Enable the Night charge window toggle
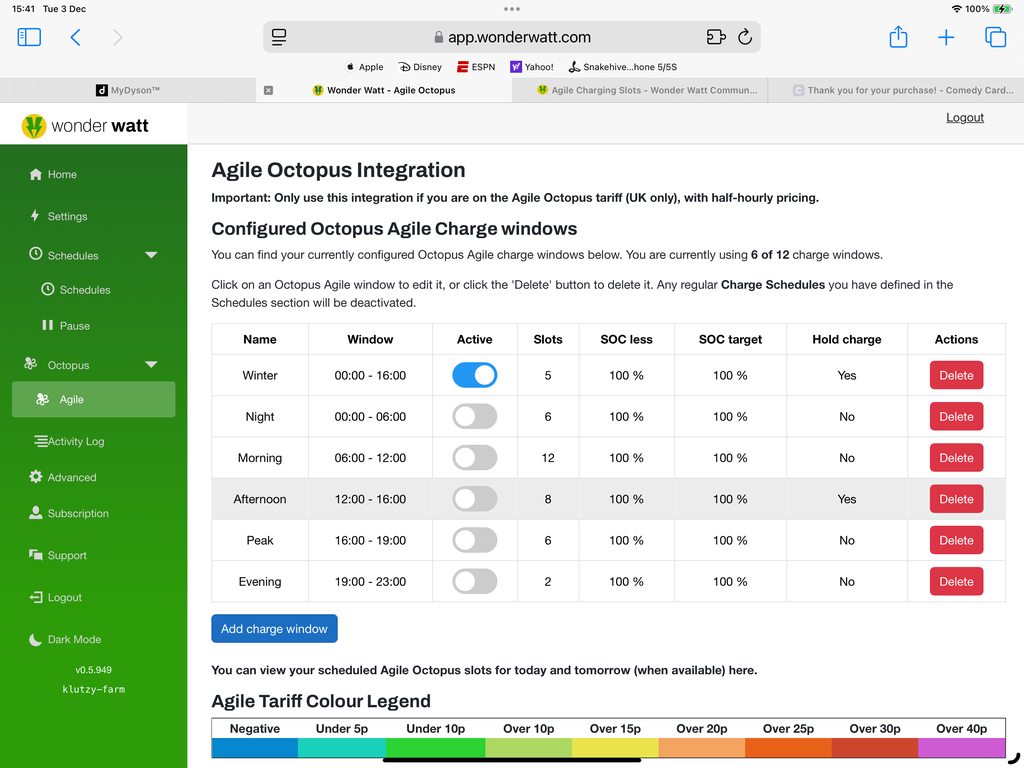Viewport: 1024px width, 768px height. tap(474, 416)
